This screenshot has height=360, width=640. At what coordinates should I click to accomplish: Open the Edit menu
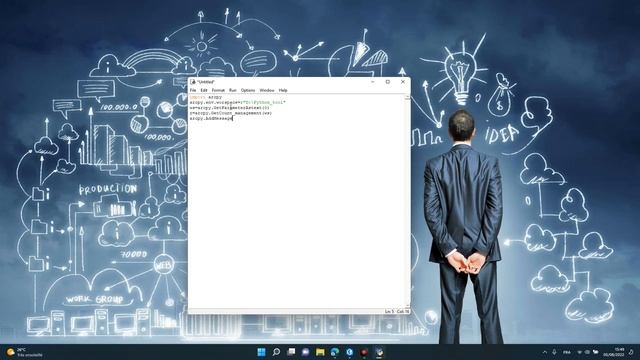pos(204,90)
